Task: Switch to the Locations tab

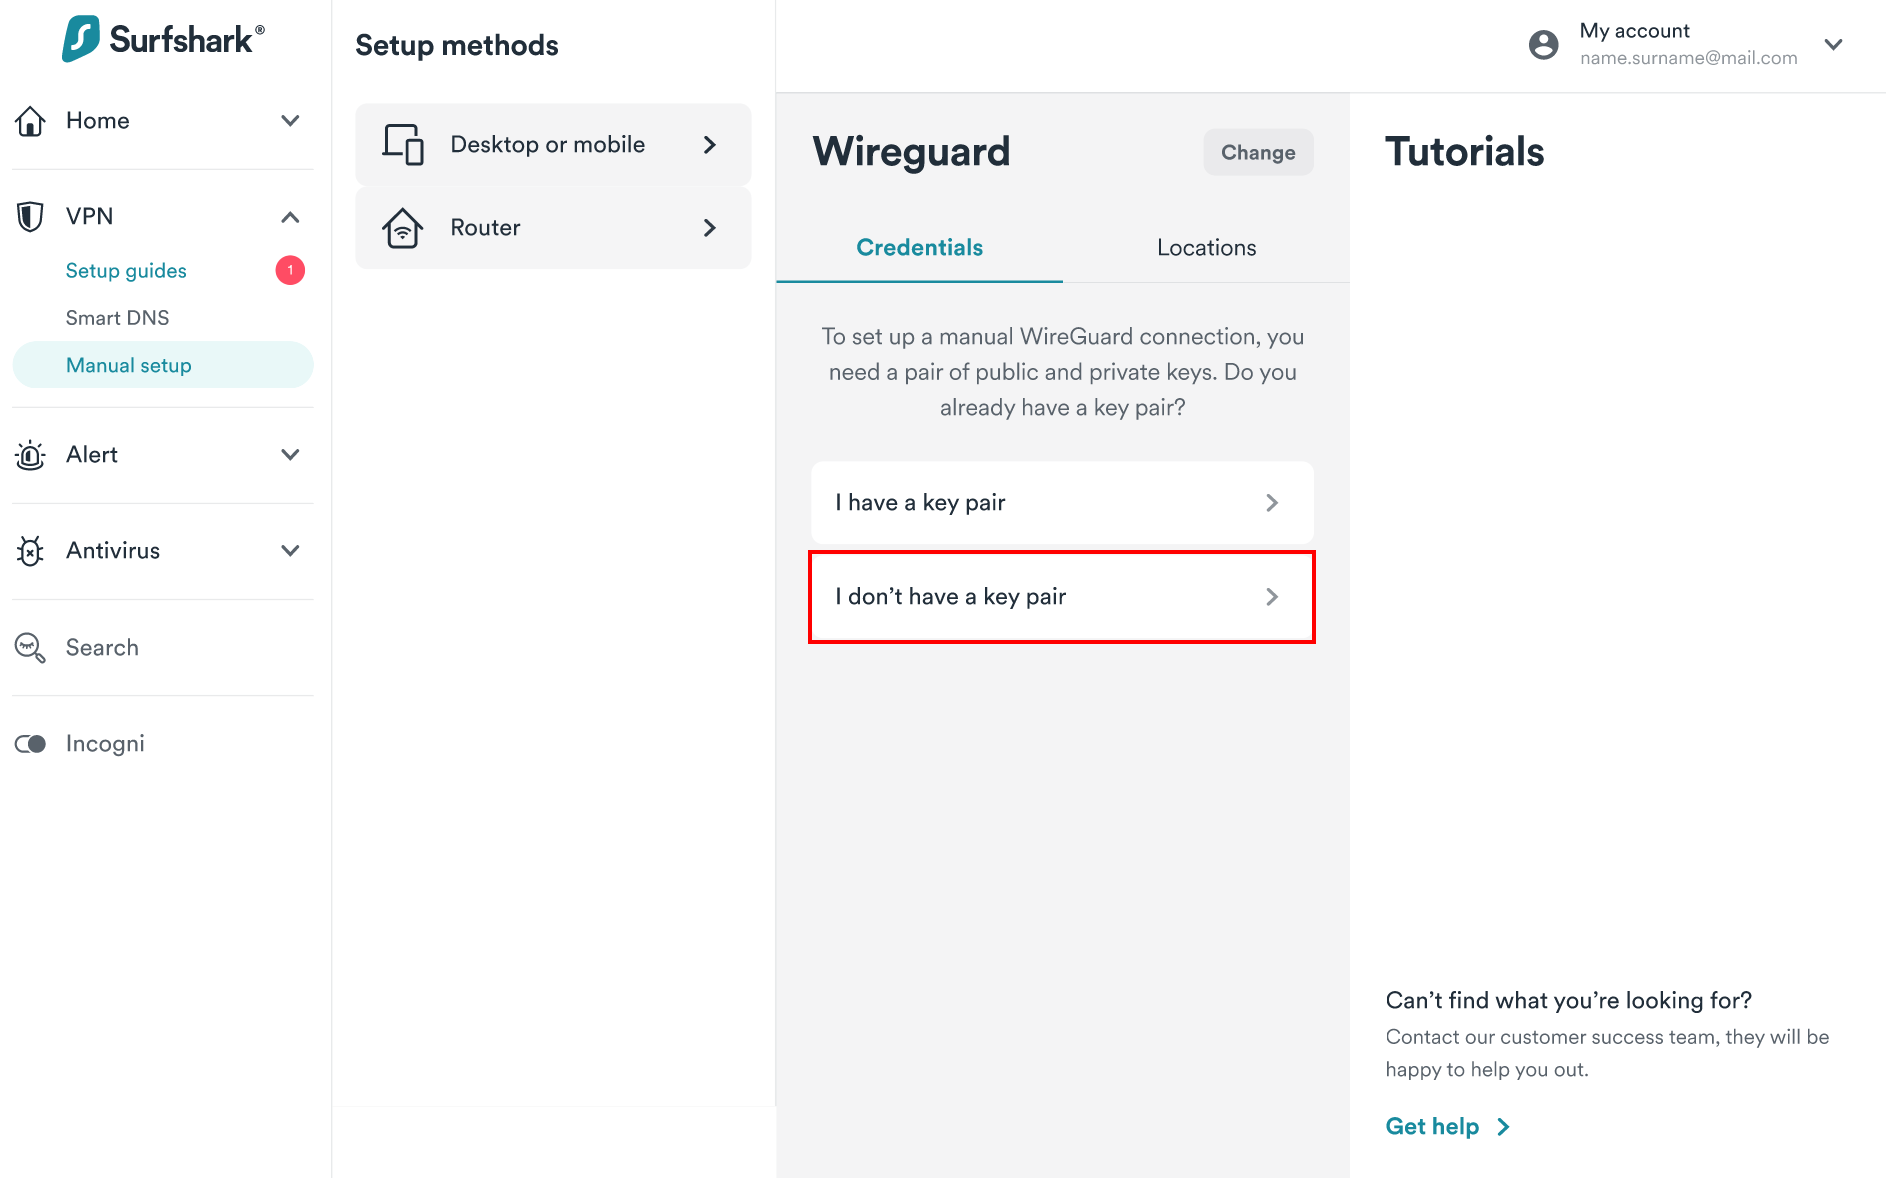Action: (1206, 248)
